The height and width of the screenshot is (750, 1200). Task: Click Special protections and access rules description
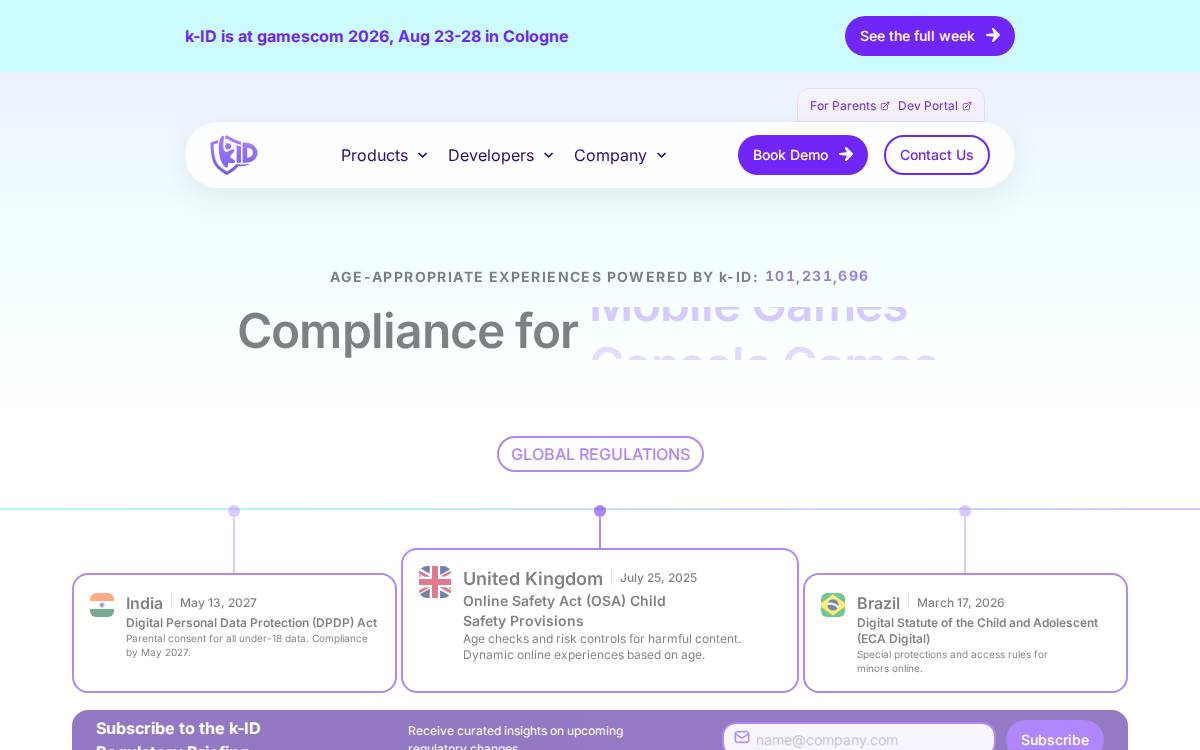click(952, 662)
